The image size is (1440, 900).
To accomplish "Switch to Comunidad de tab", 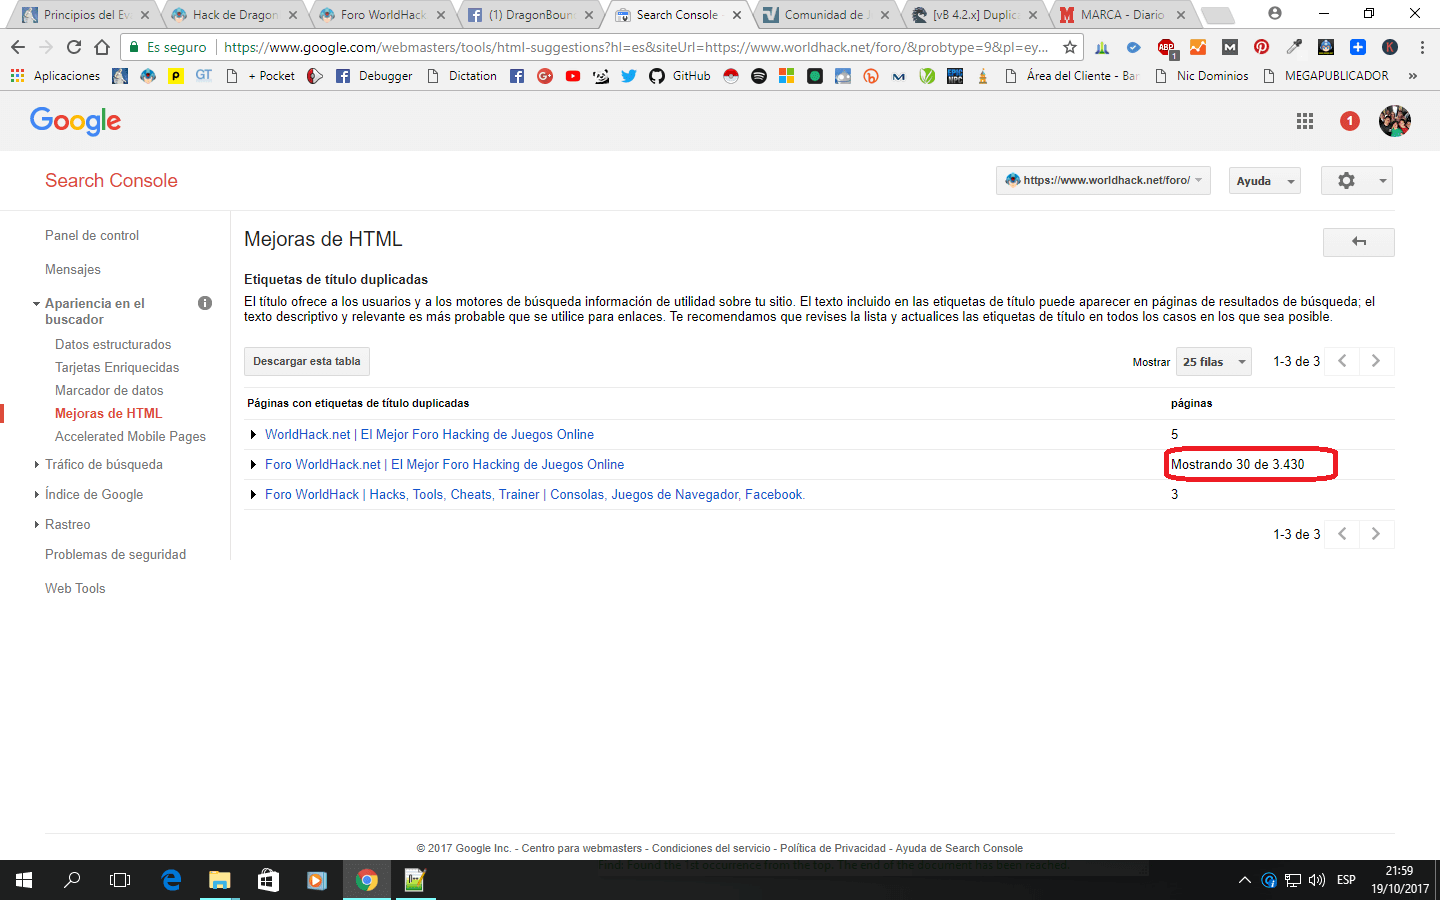I will [x=827, y=15].
